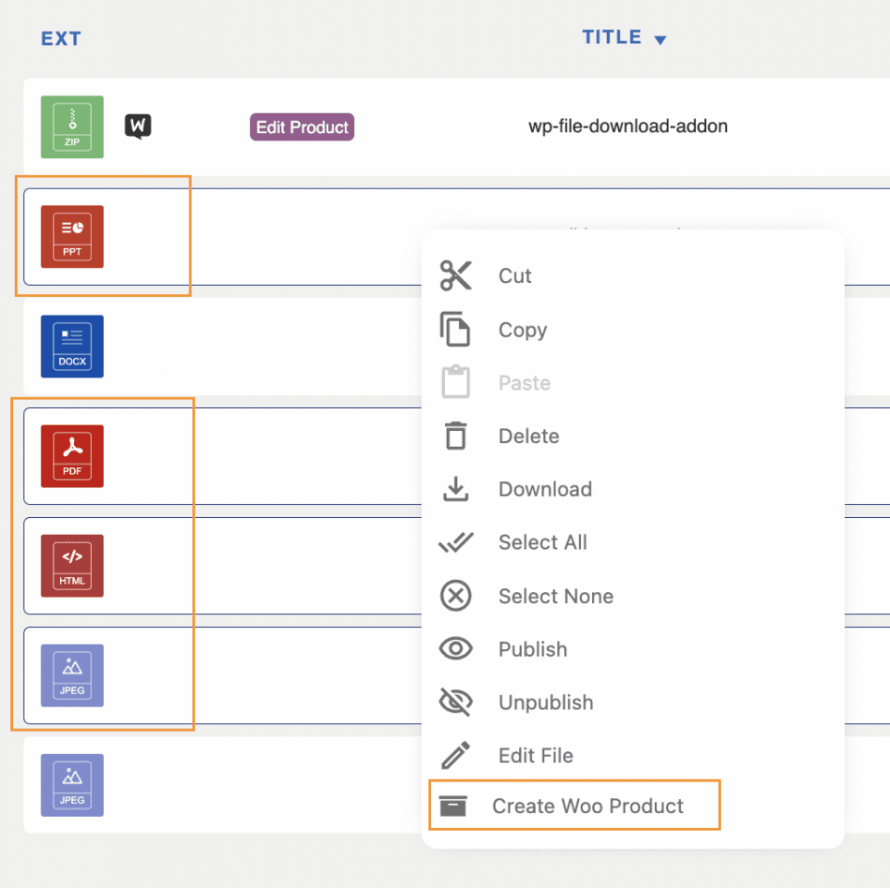The height and width of the screenshot is (888, 890).
Task: Choose Copy from the context menu
Action: (522, 330)
